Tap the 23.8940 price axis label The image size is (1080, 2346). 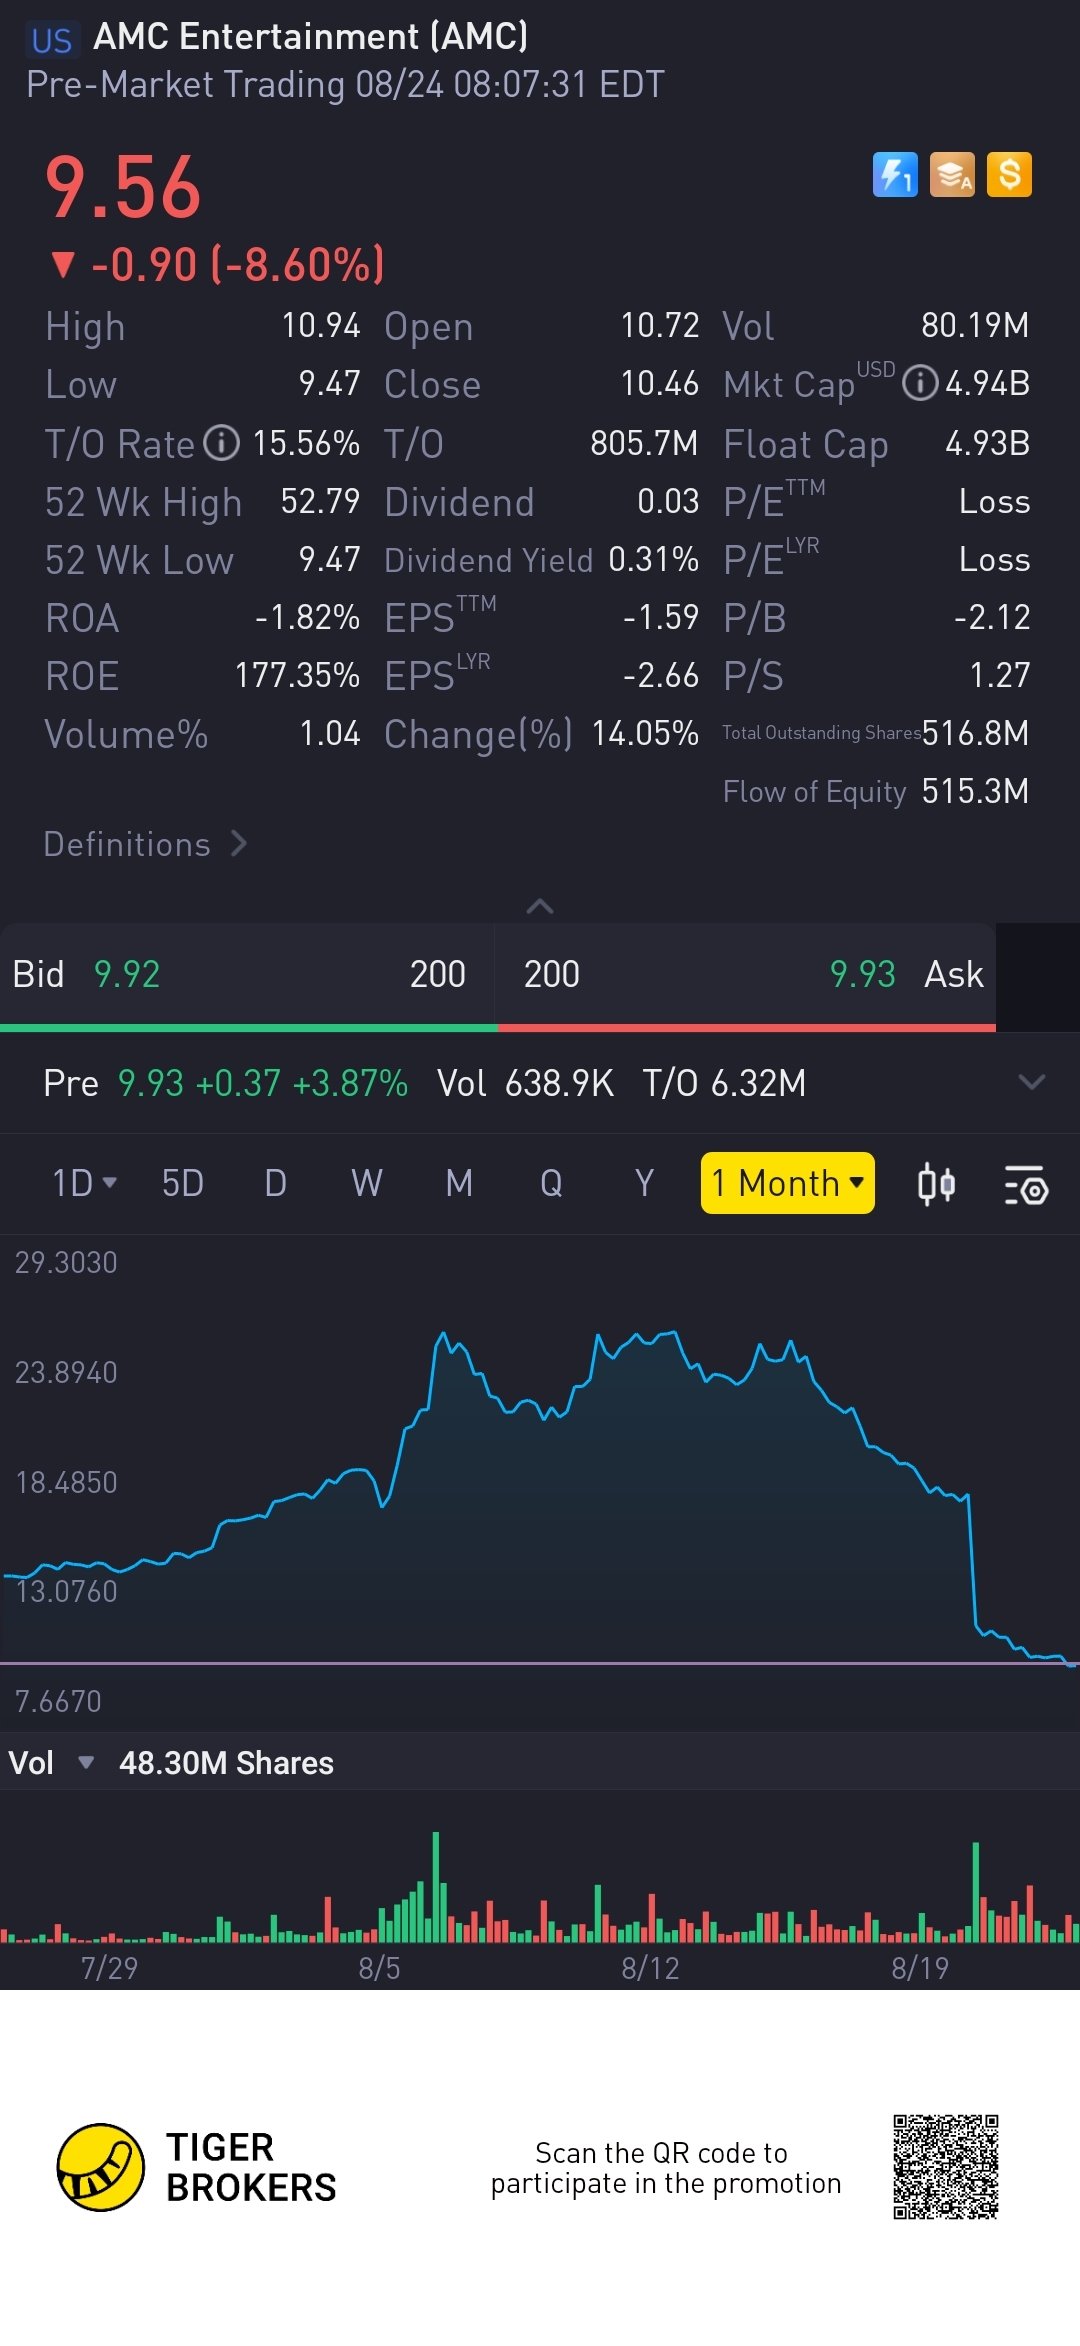(66, 1372)
